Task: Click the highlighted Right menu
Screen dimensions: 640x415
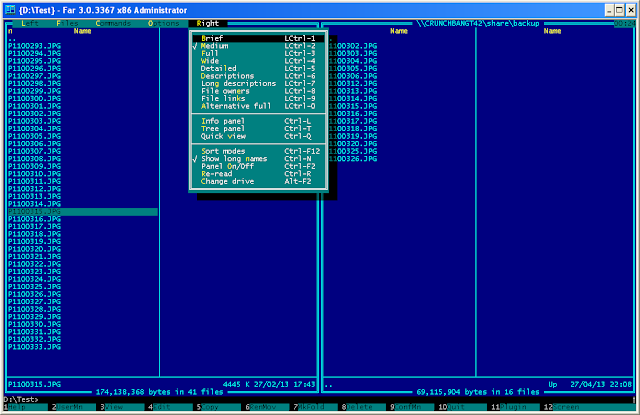Action: pos(208,23)
